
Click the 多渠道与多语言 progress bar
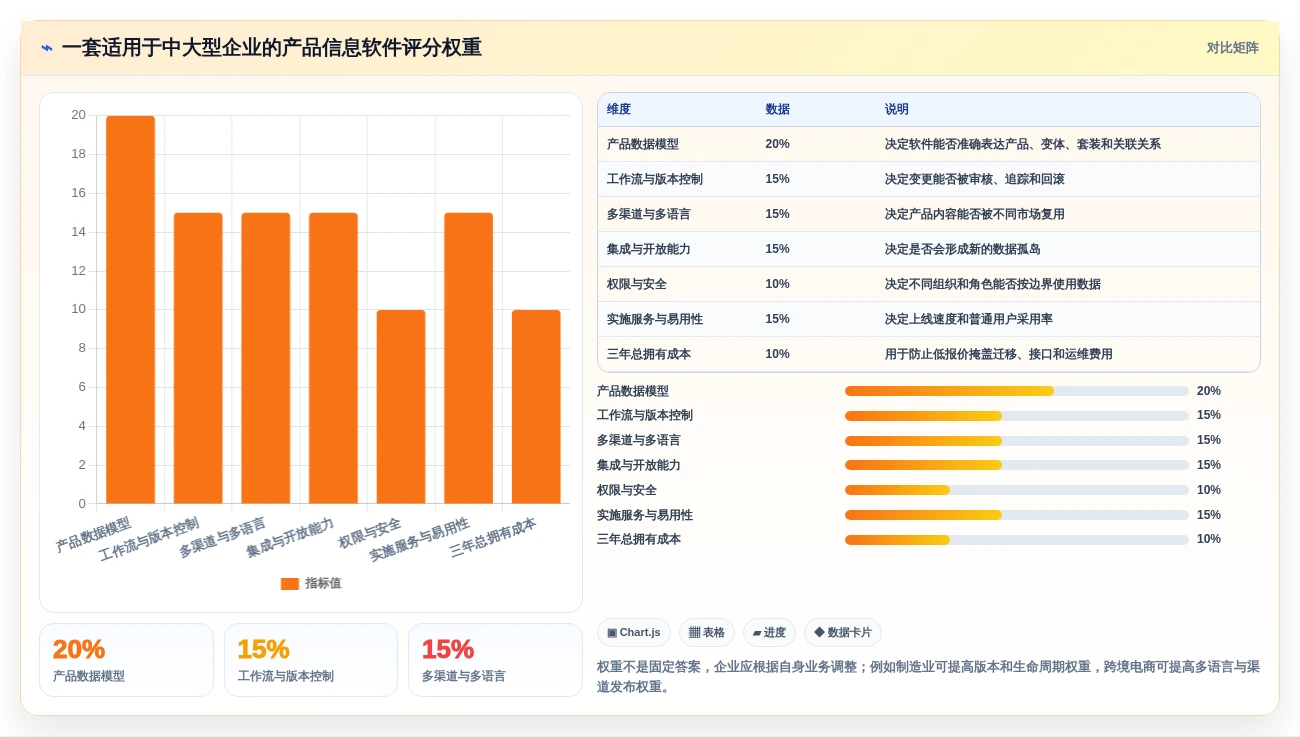tap(1017, 441)
